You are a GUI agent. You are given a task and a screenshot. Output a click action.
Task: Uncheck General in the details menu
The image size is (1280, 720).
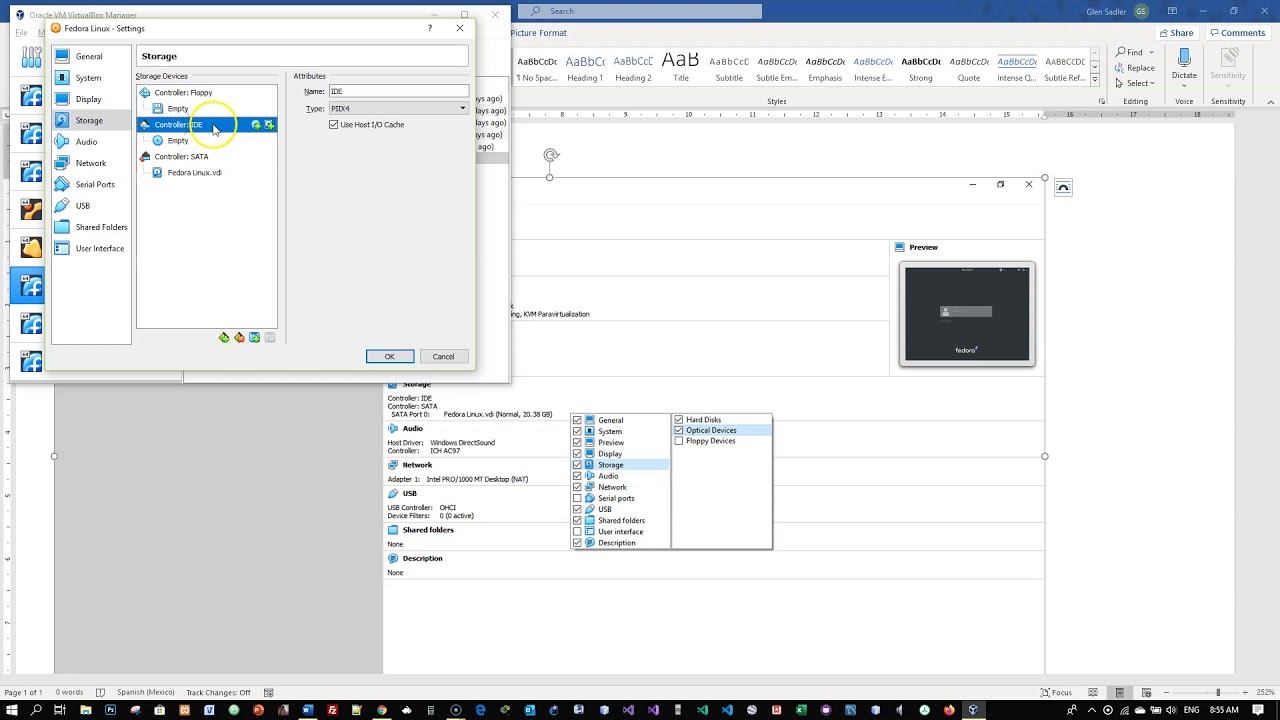[x=577, y=420]
